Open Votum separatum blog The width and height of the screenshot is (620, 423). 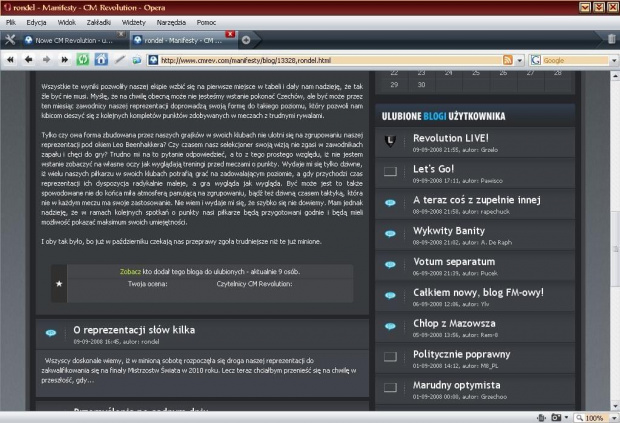[x=454, y=261]
